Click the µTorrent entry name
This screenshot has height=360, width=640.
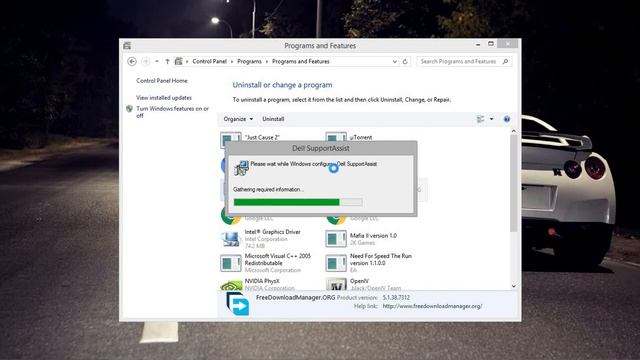pos(361,138)
